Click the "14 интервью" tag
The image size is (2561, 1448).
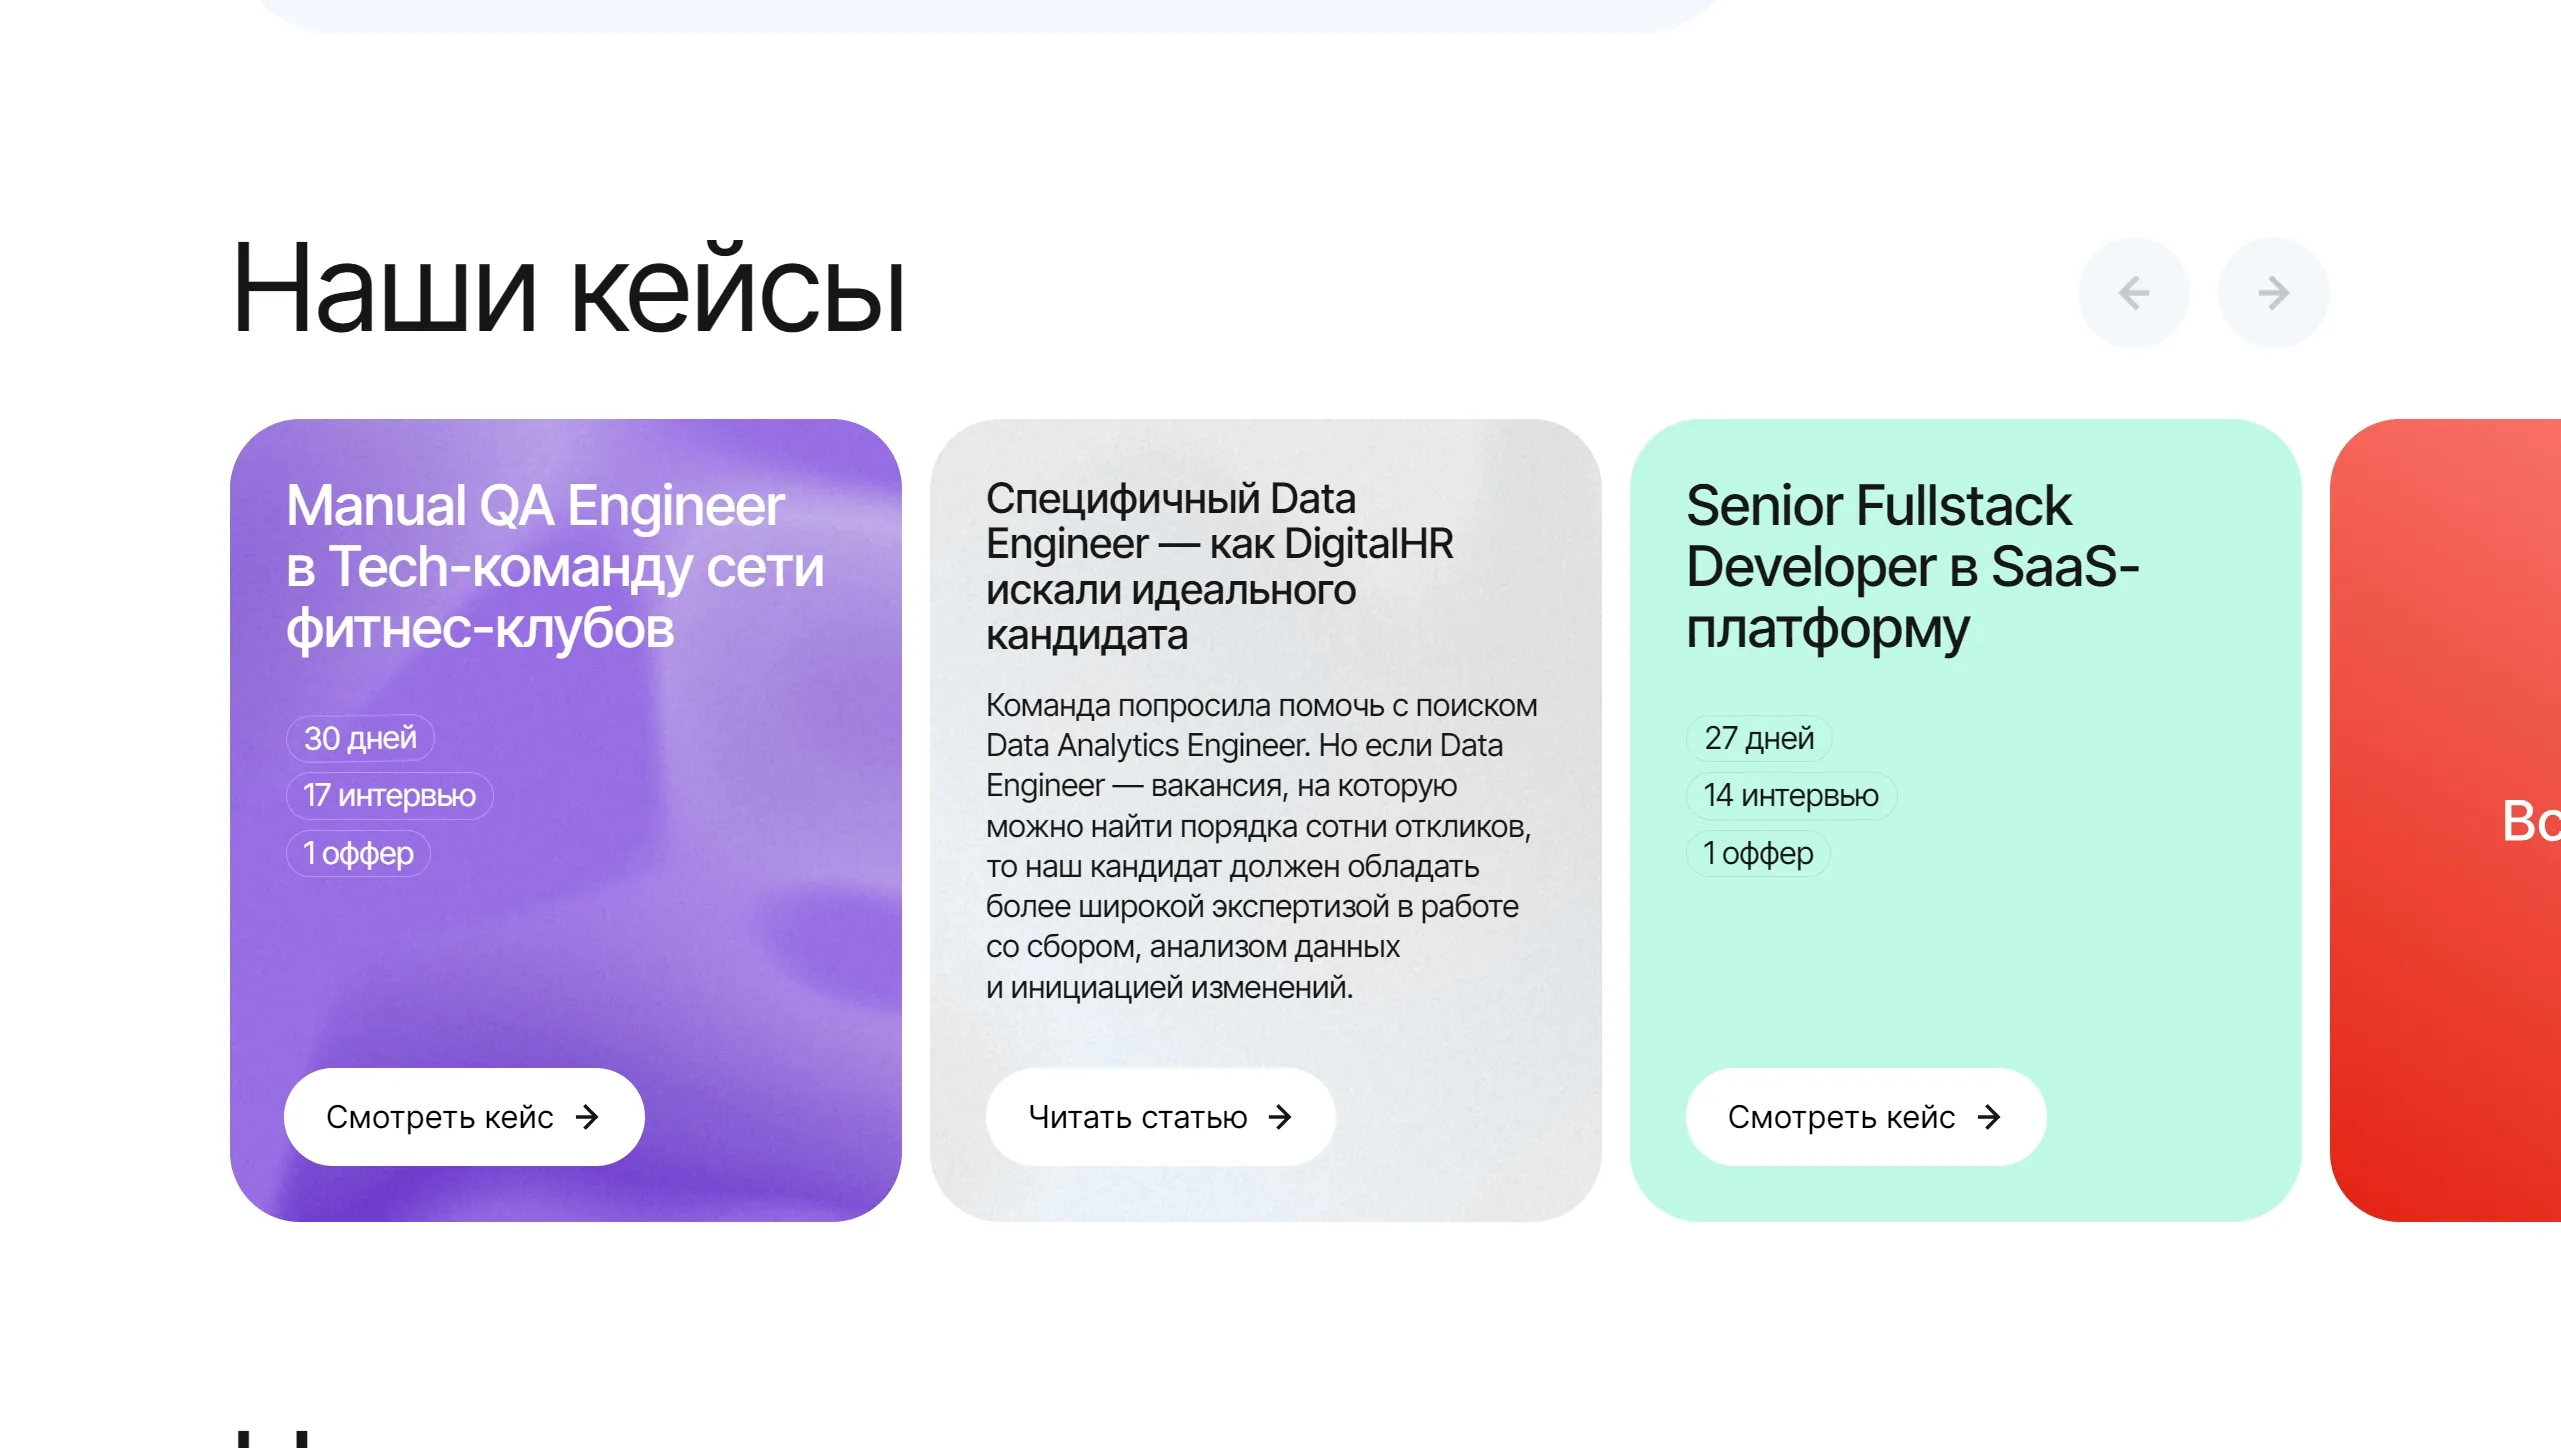[1790, 795]
